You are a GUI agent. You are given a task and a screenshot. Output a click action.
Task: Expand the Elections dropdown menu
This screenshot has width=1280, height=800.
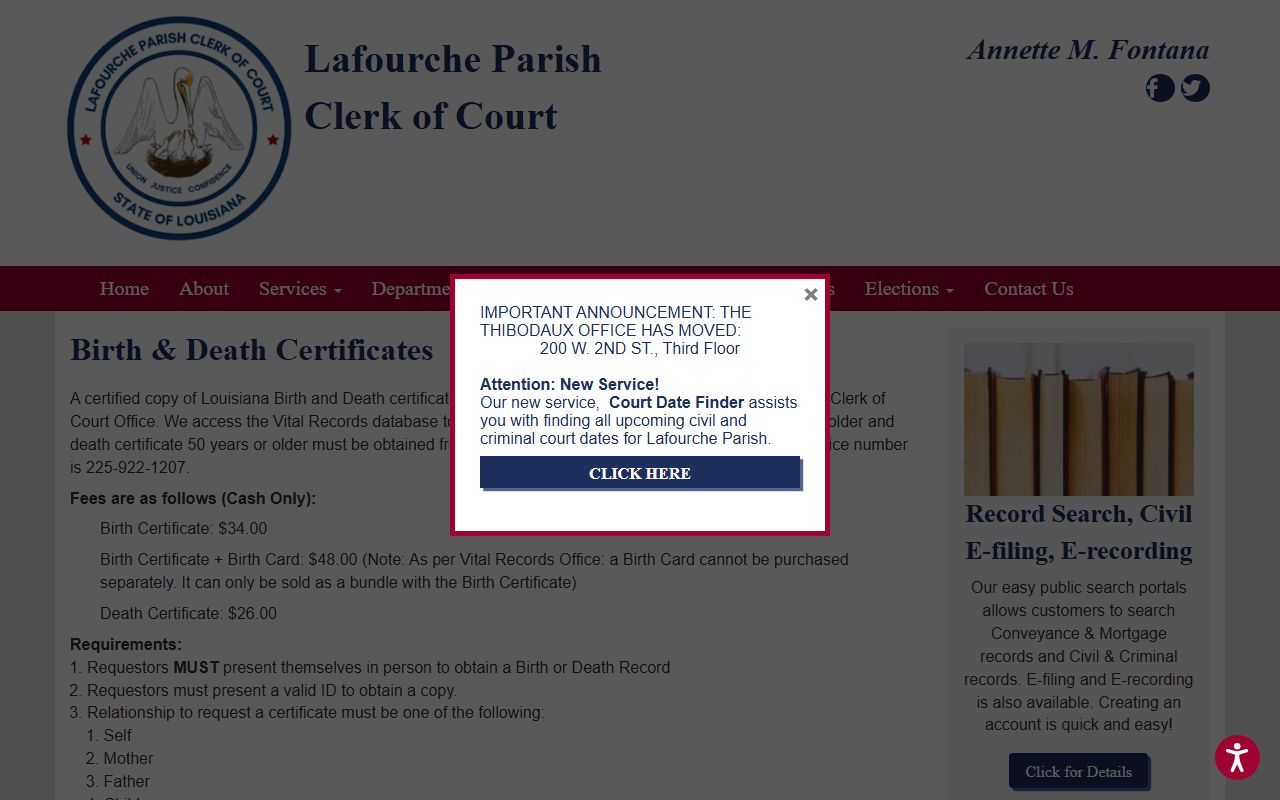point(909,288)
